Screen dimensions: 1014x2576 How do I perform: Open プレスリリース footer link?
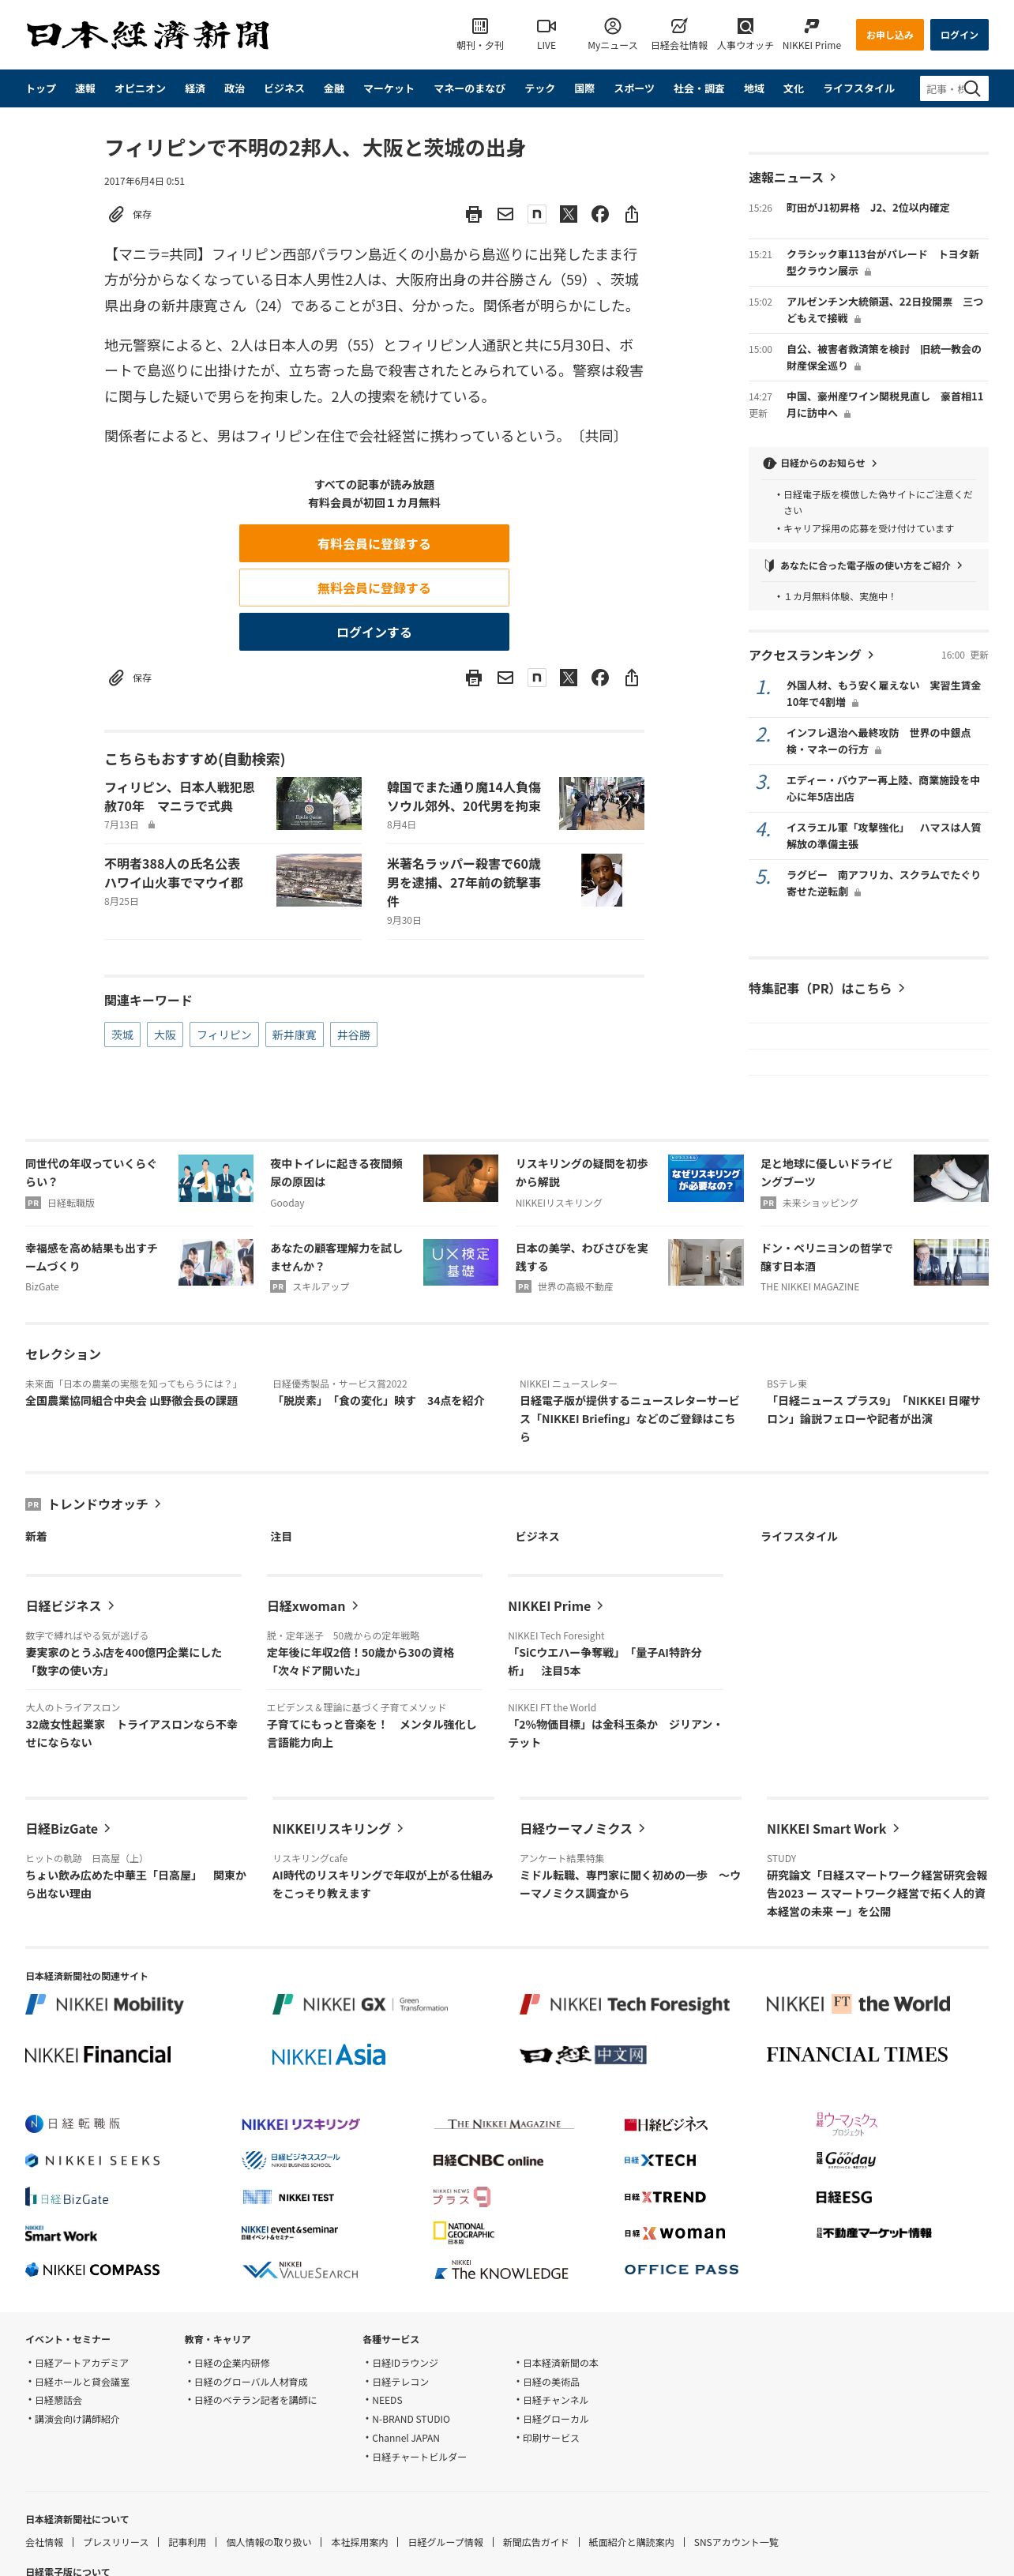click(115, 2541)
